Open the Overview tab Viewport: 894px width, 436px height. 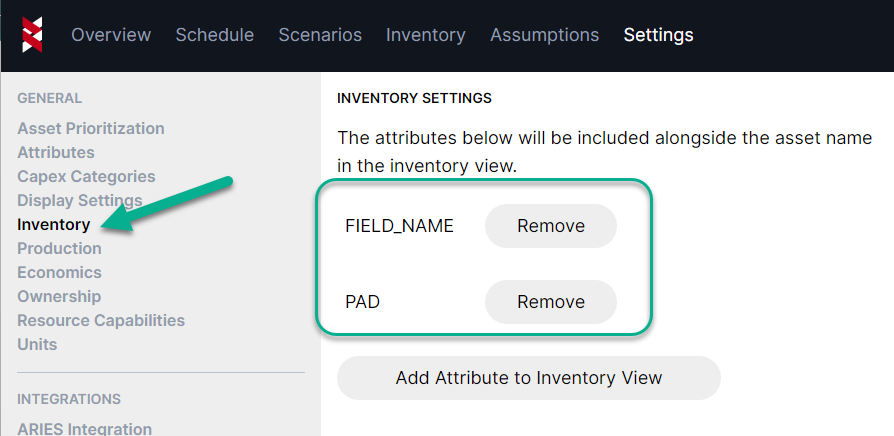click(111, 35)
